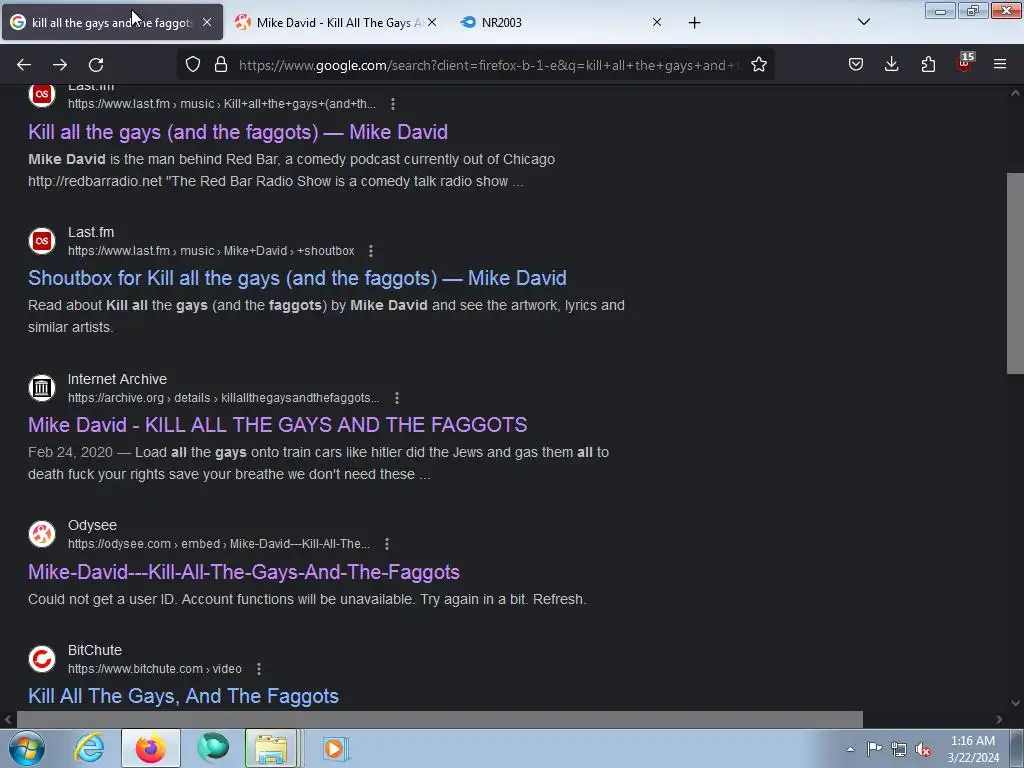Open the Windows Start orb

27,748
